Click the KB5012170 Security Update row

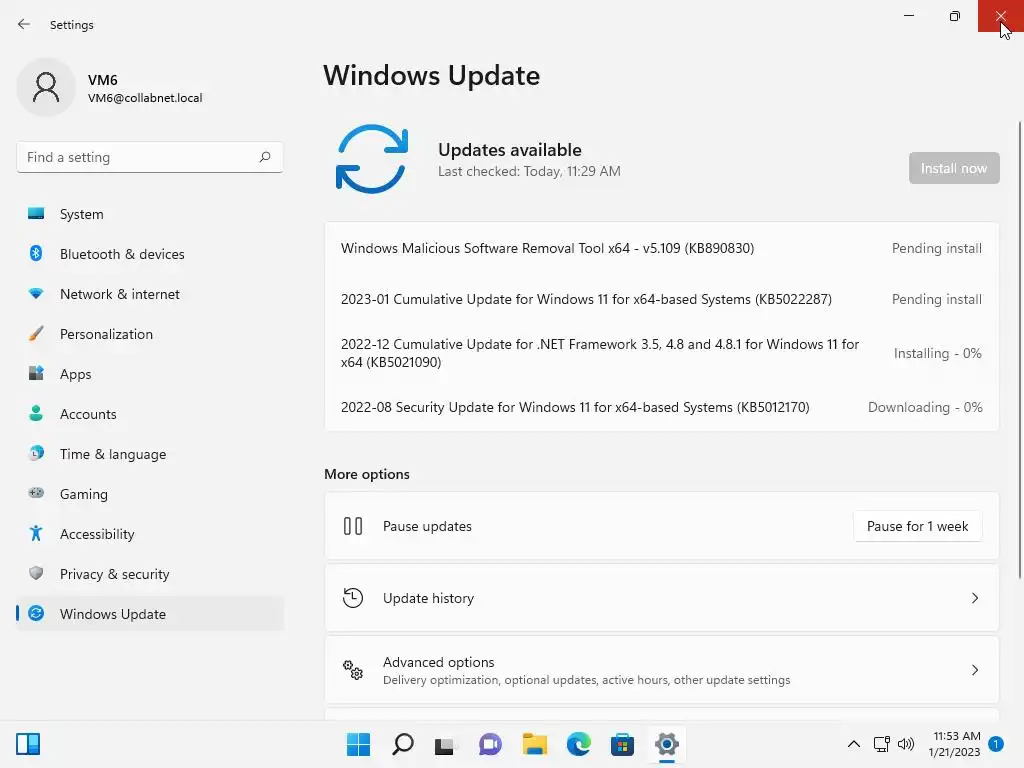661,407
